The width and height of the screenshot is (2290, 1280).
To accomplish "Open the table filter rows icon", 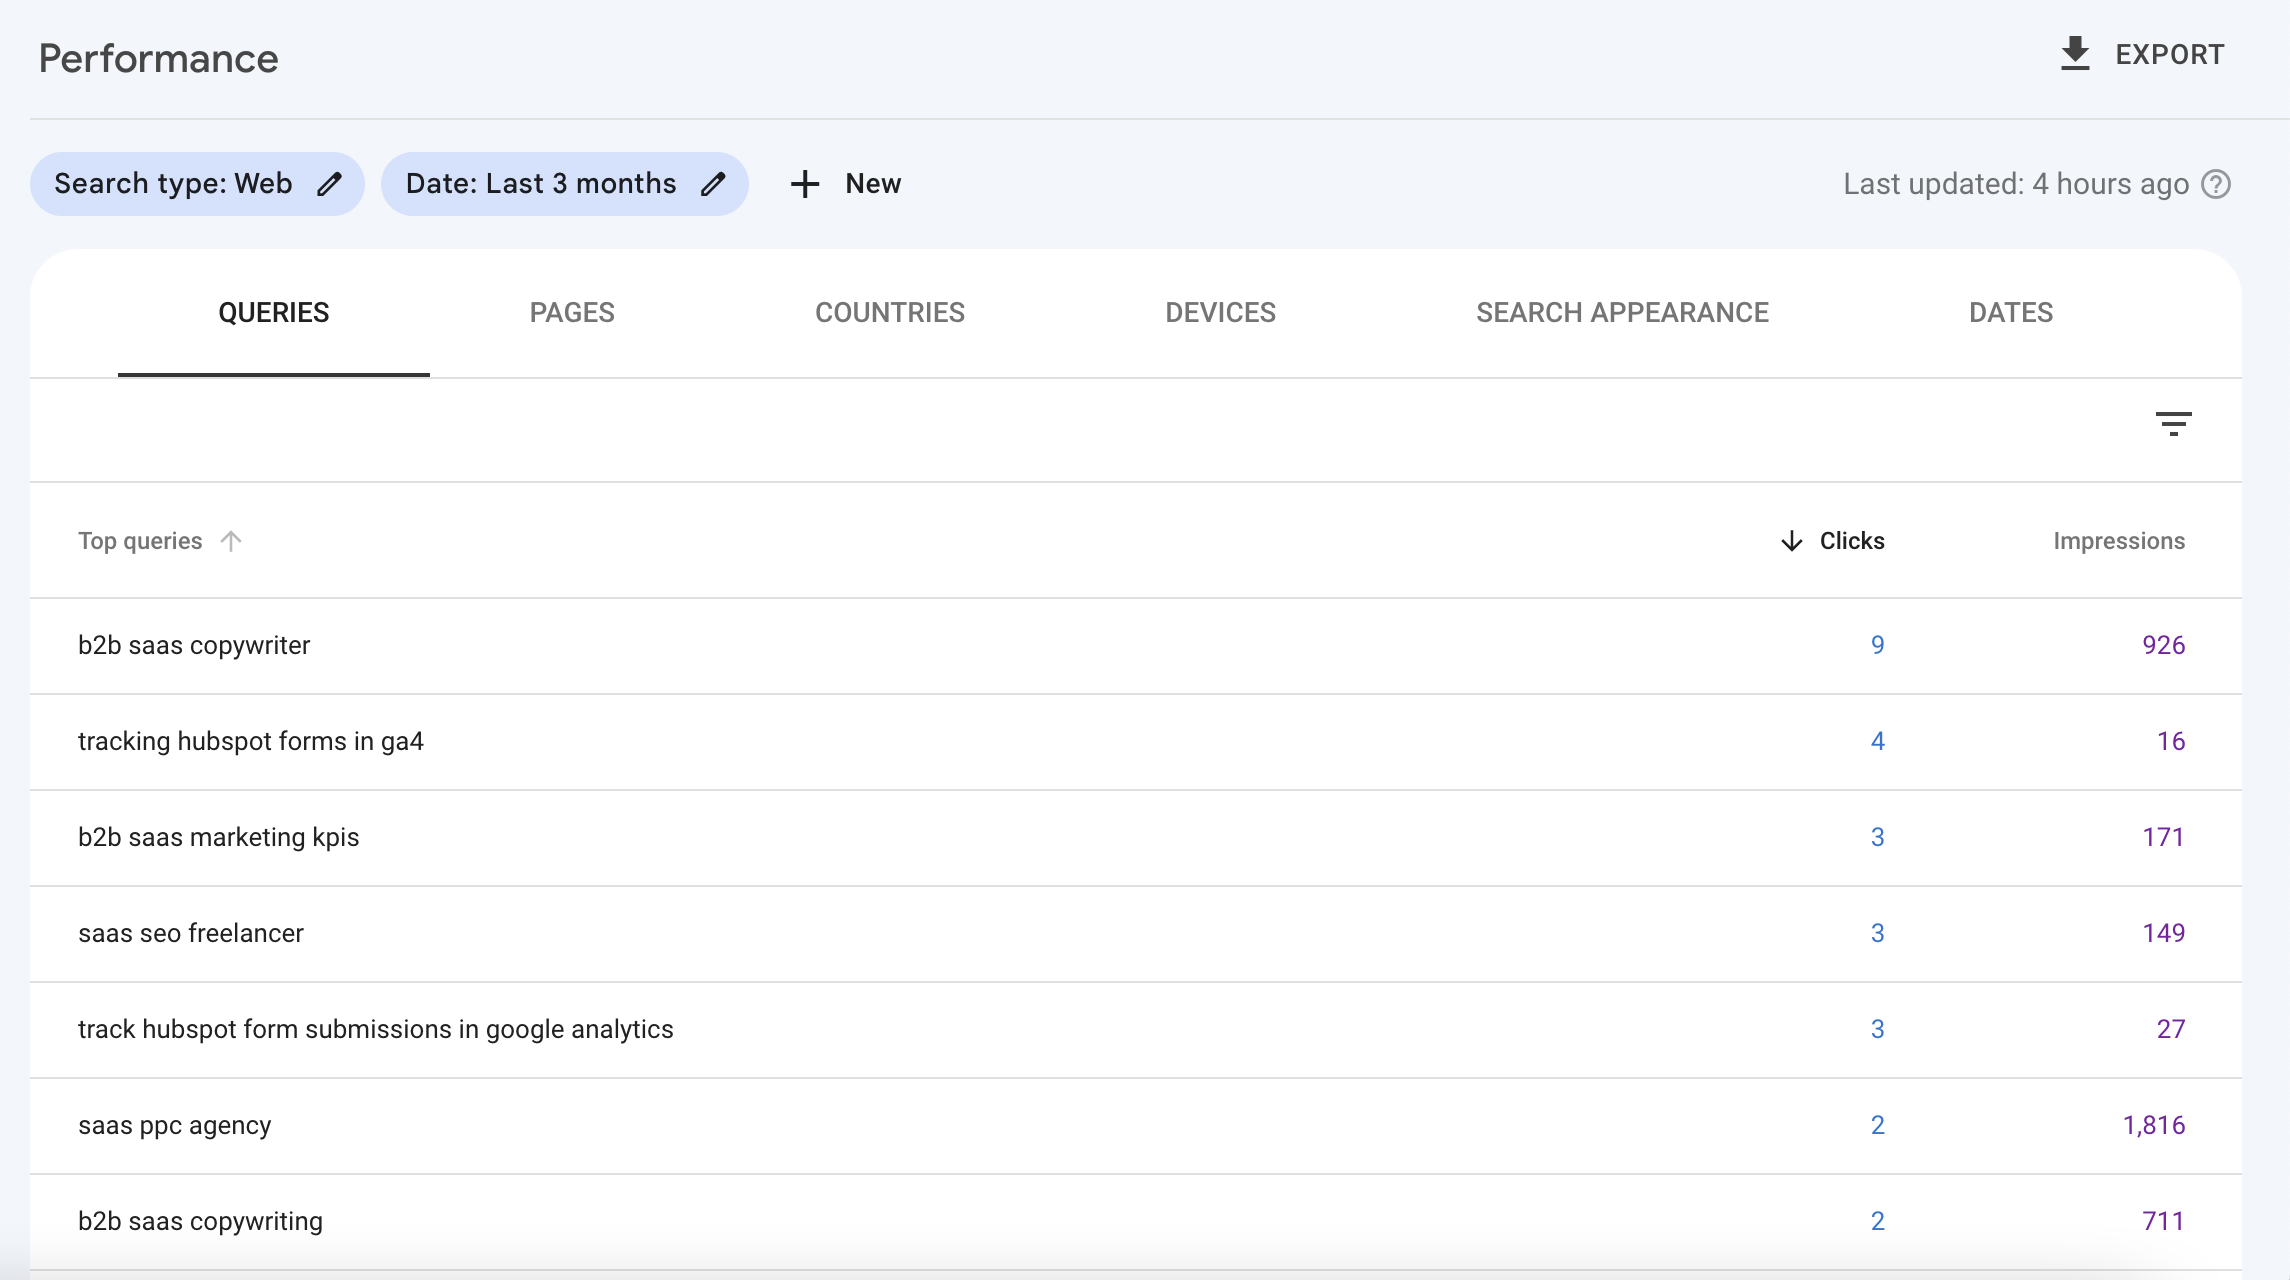I will pos(2173,424).
